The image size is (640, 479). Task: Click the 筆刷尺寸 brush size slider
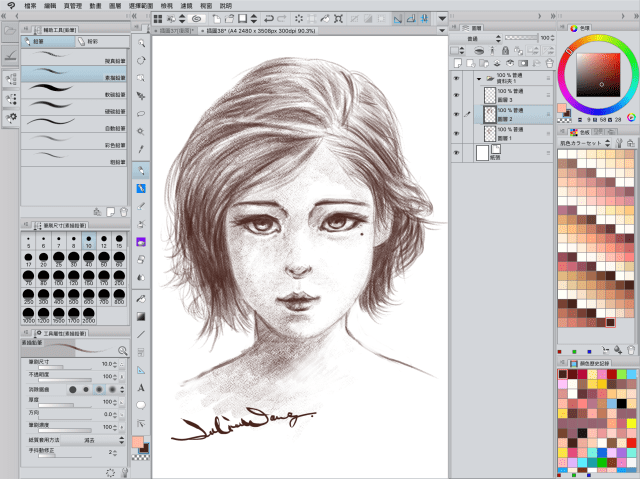(x=65, y=368)
